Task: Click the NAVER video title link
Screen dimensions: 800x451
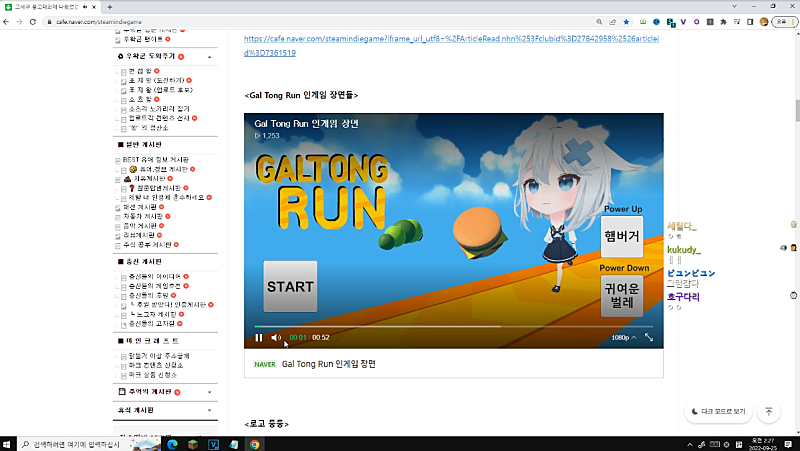Action: click(x=328, y=364)
